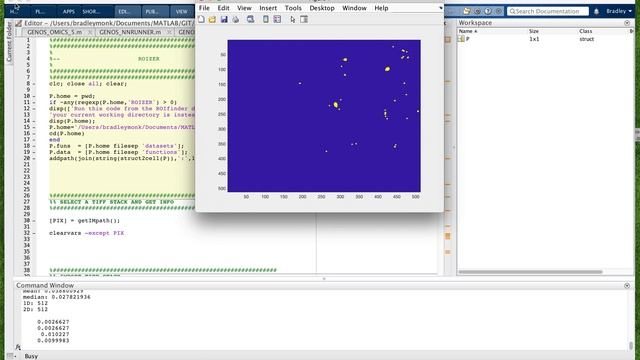640x360 pixels.
Task: Click struct variable P icon in Workspace
Action: click(461, 39)
